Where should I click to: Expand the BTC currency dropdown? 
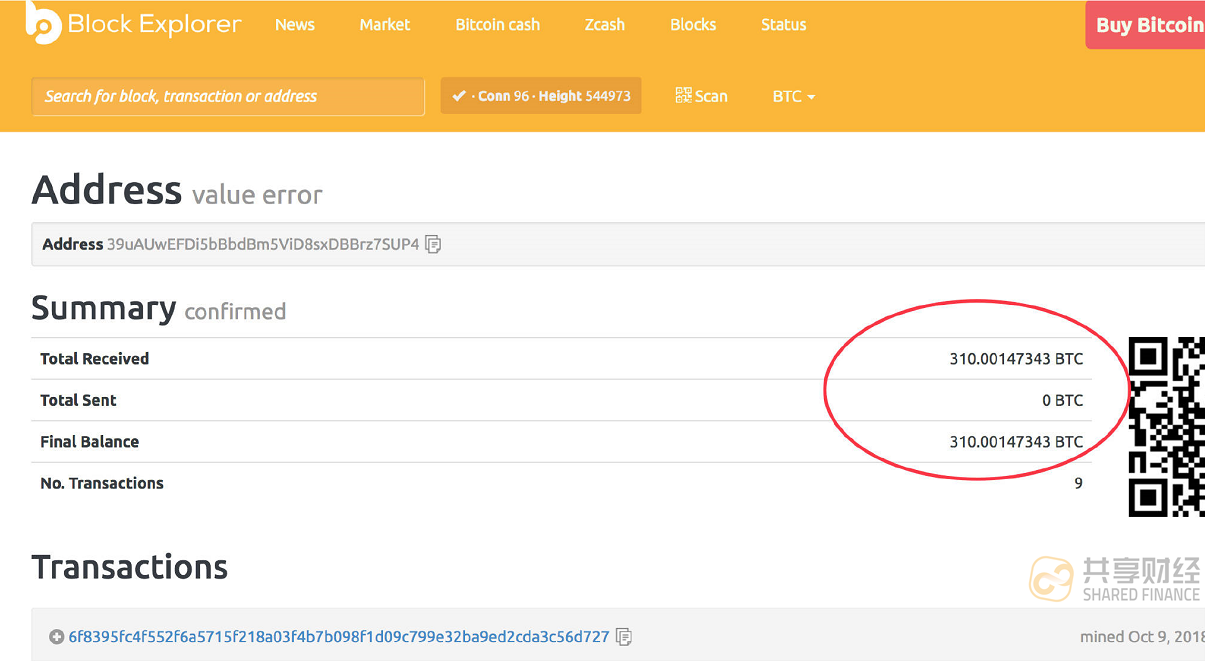click(x=794, y=96)
